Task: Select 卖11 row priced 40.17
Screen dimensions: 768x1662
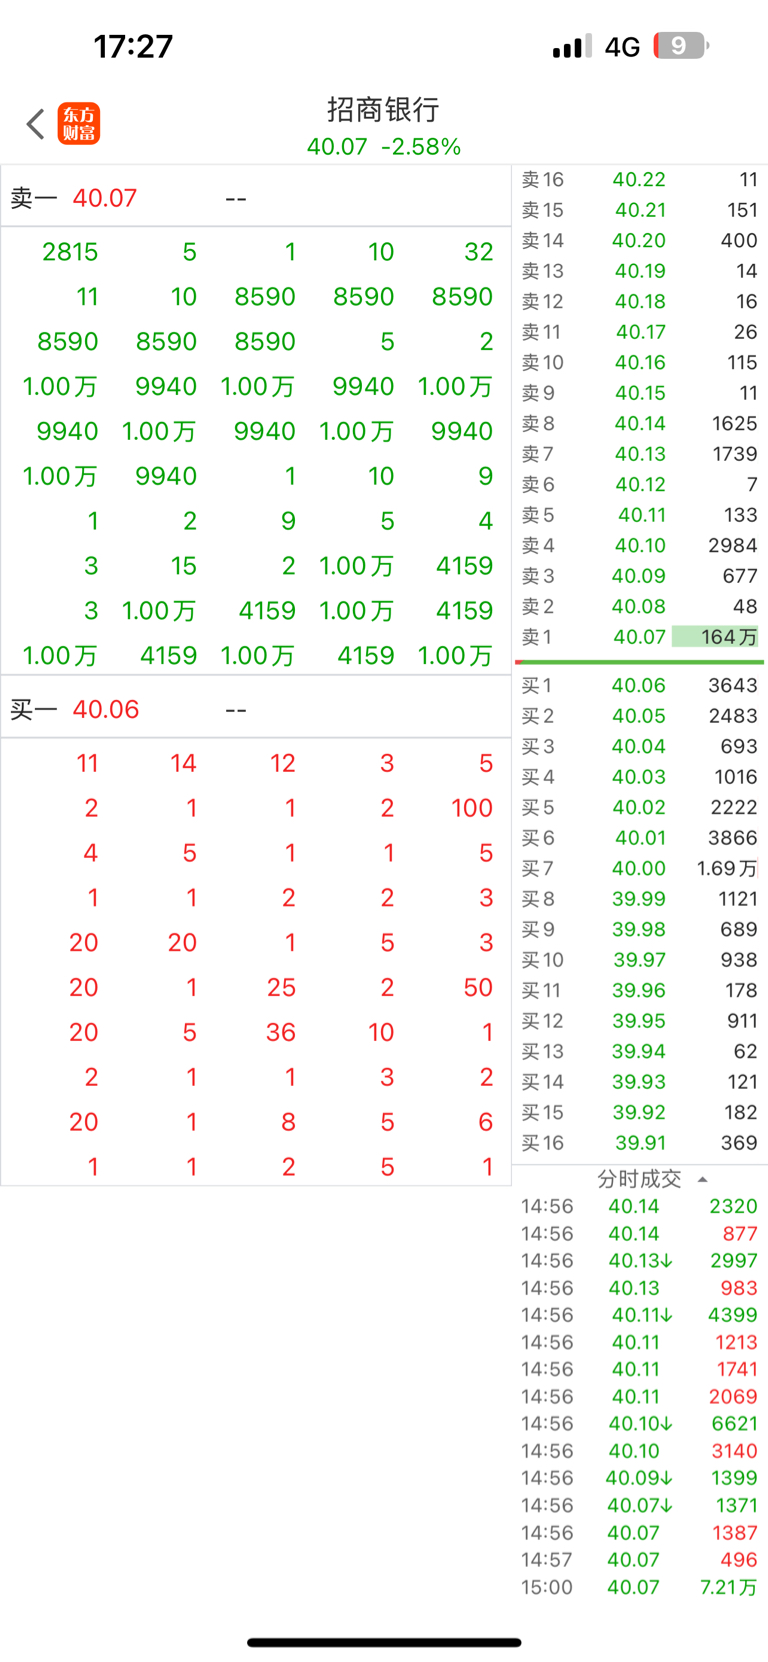Action: tap(640, 332)
